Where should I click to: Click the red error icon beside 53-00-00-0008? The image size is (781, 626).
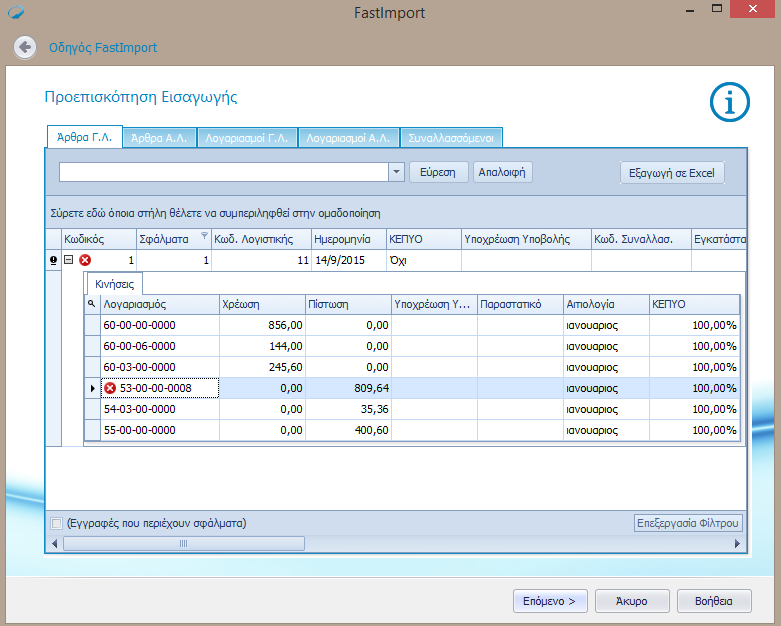coord(110,388)
